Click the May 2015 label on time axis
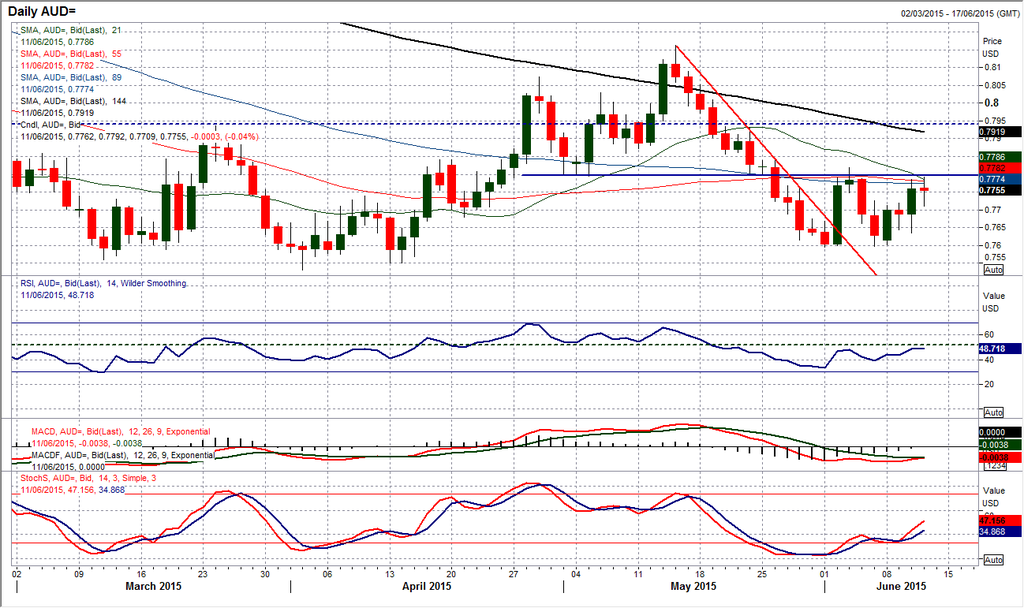 [x=692, y=586]
